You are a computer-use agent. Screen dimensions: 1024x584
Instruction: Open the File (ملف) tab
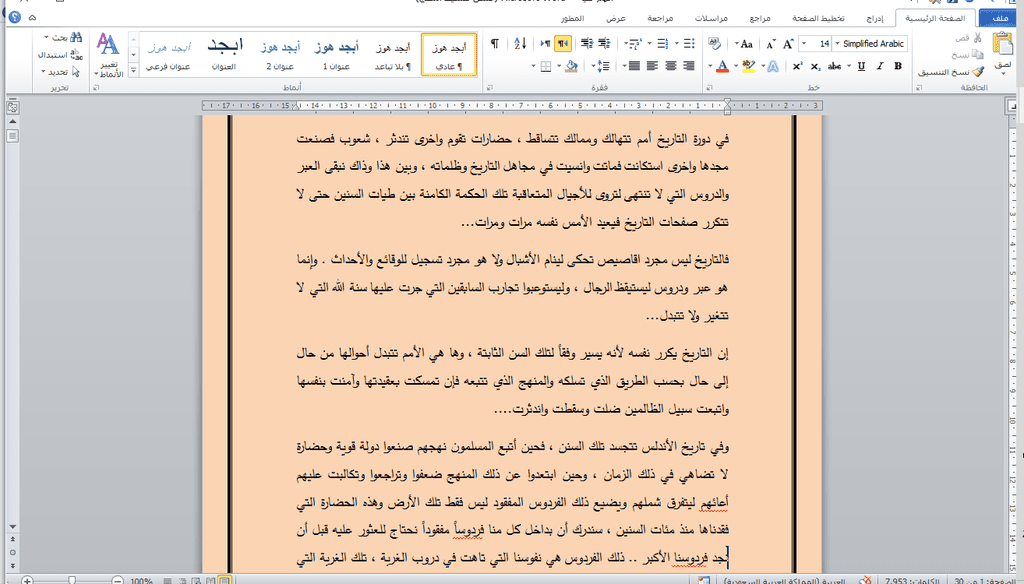pos(999,18)
